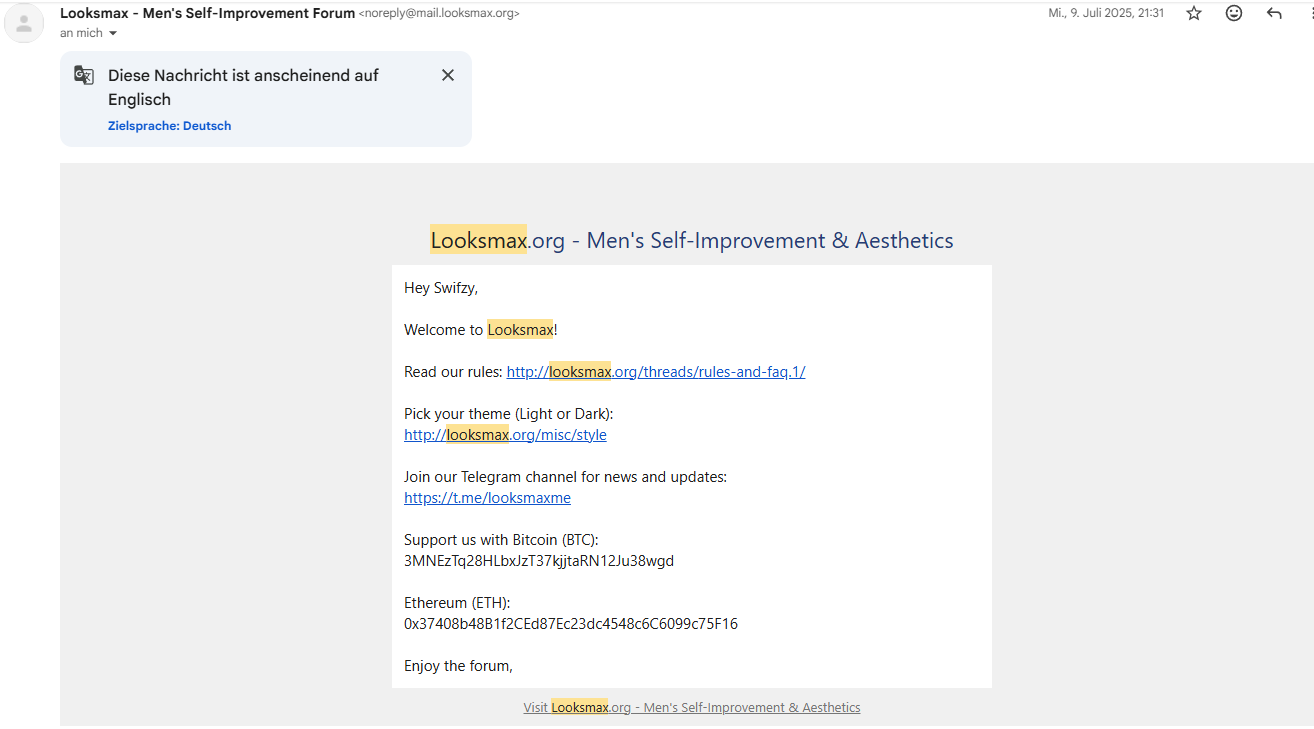
Task: Click the email timestamp 'Mi., 9. Juli 2025'
Action: click(x=1105, y=13)
